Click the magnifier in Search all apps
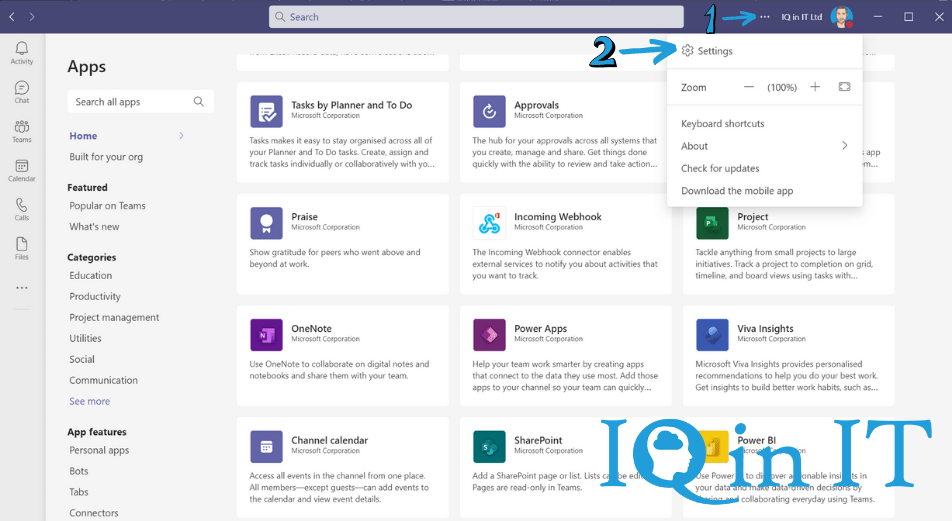The width and height of the screenshot is (952, 521). click(x=199, y=101)
